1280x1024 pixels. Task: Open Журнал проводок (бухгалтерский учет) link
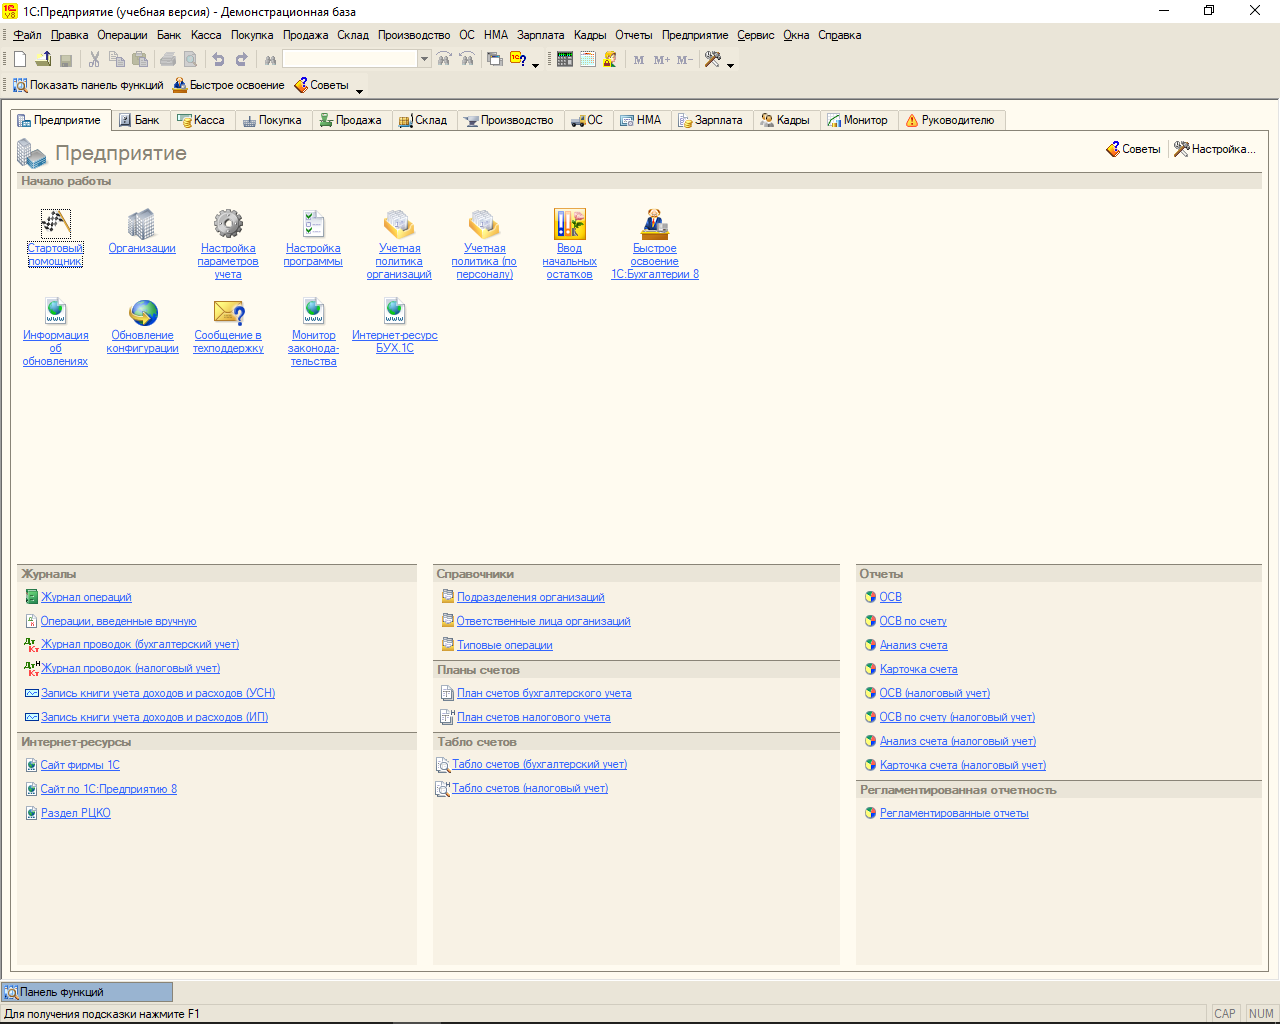(x=140, y=644)
